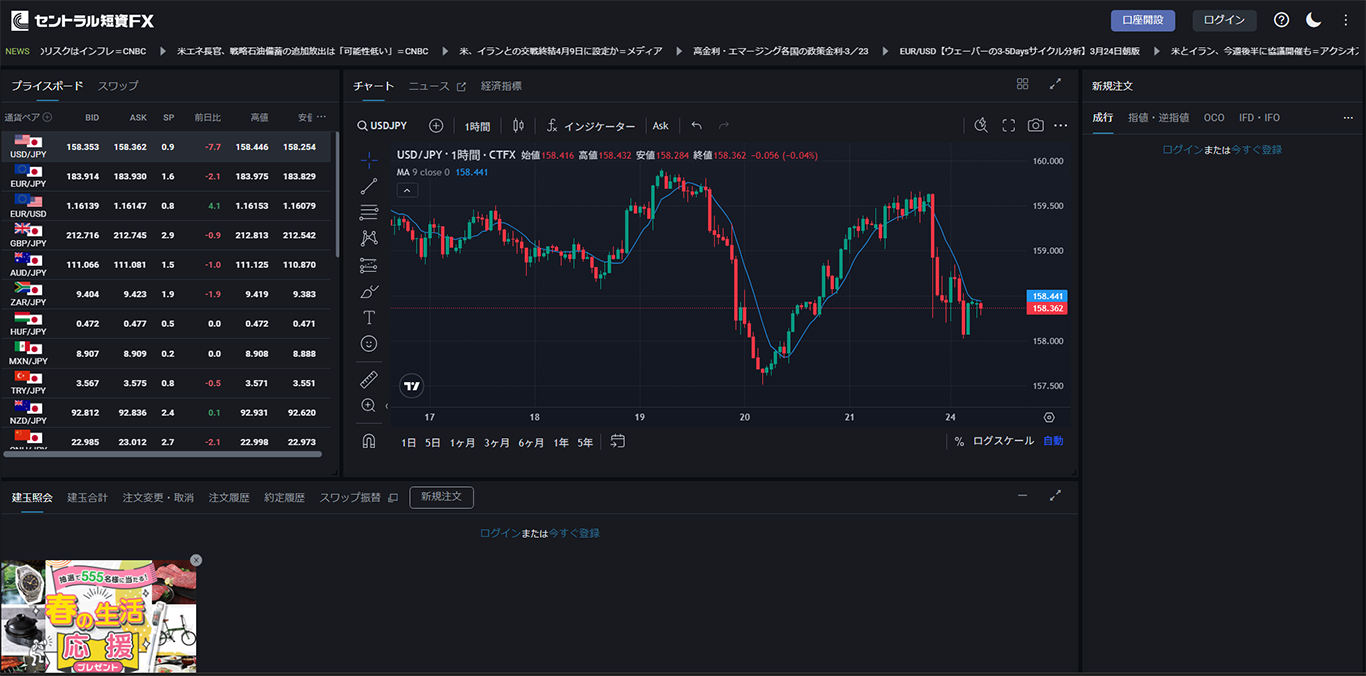Viewport: 1366px width, 676px height.
Task: Click the 口座開設 button
Action: (x=1142, y=20)
